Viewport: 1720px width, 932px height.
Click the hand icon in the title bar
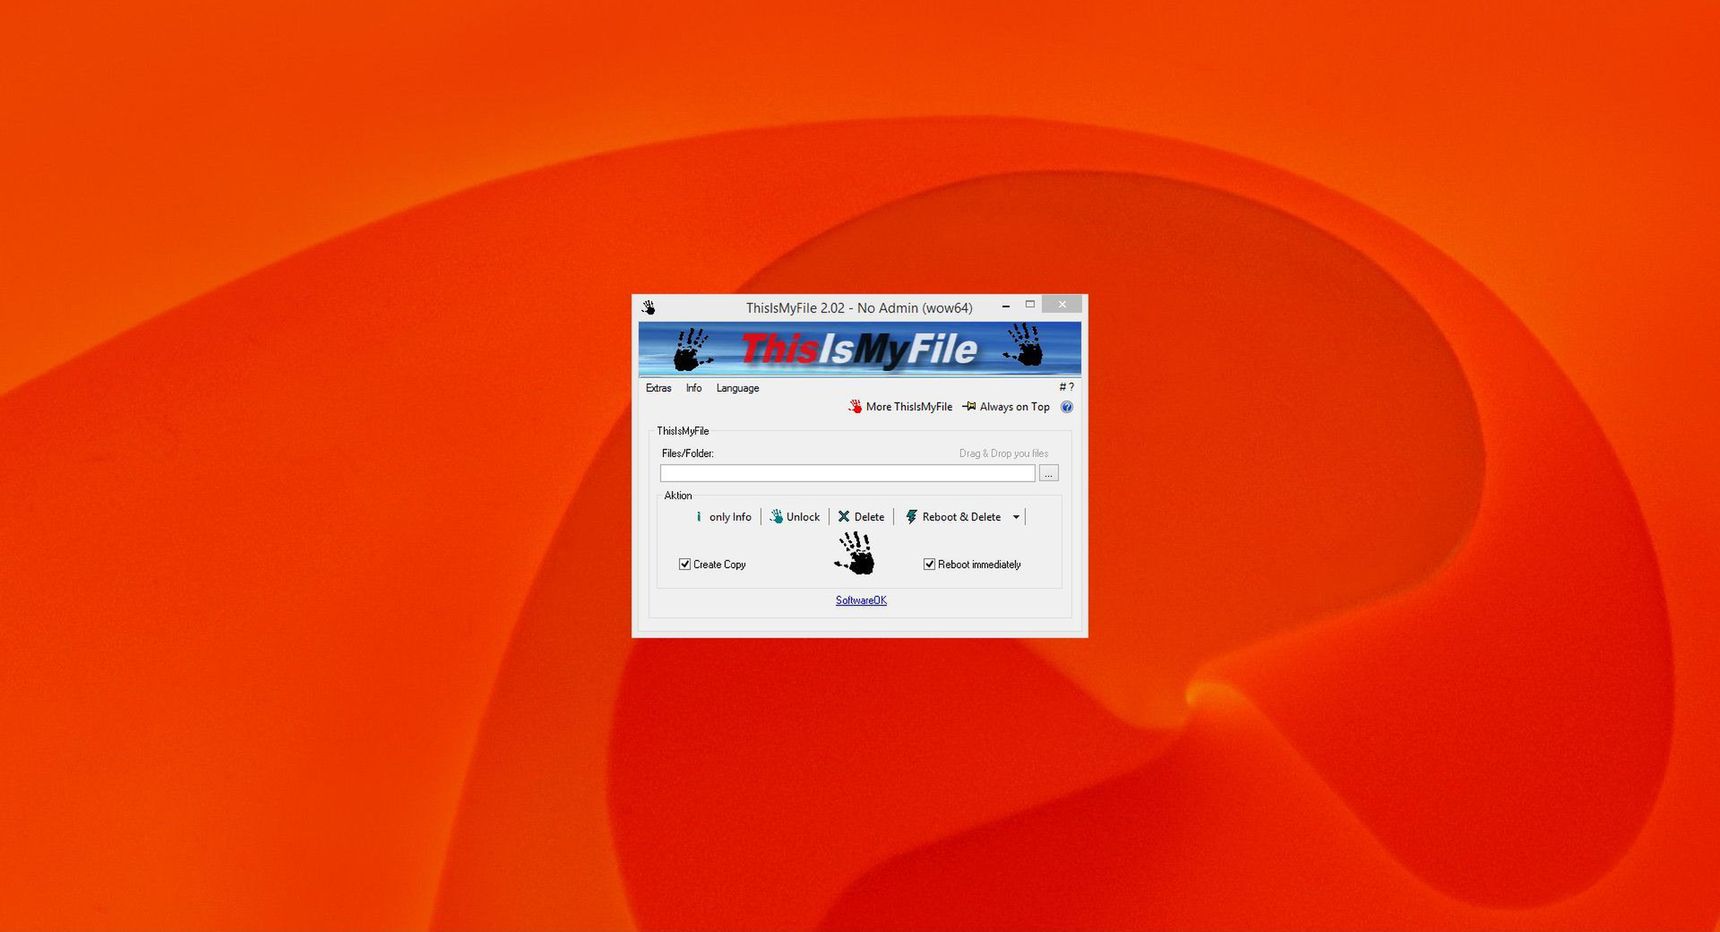point(648,307)
